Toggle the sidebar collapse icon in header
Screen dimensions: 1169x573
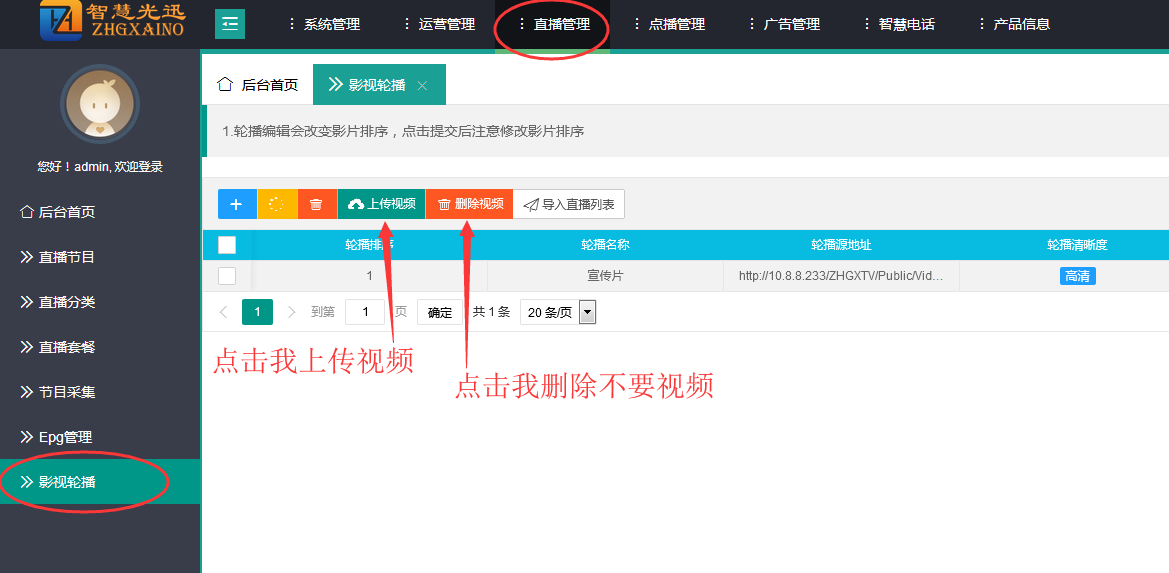pyautogui.click(x=230, y=24)
